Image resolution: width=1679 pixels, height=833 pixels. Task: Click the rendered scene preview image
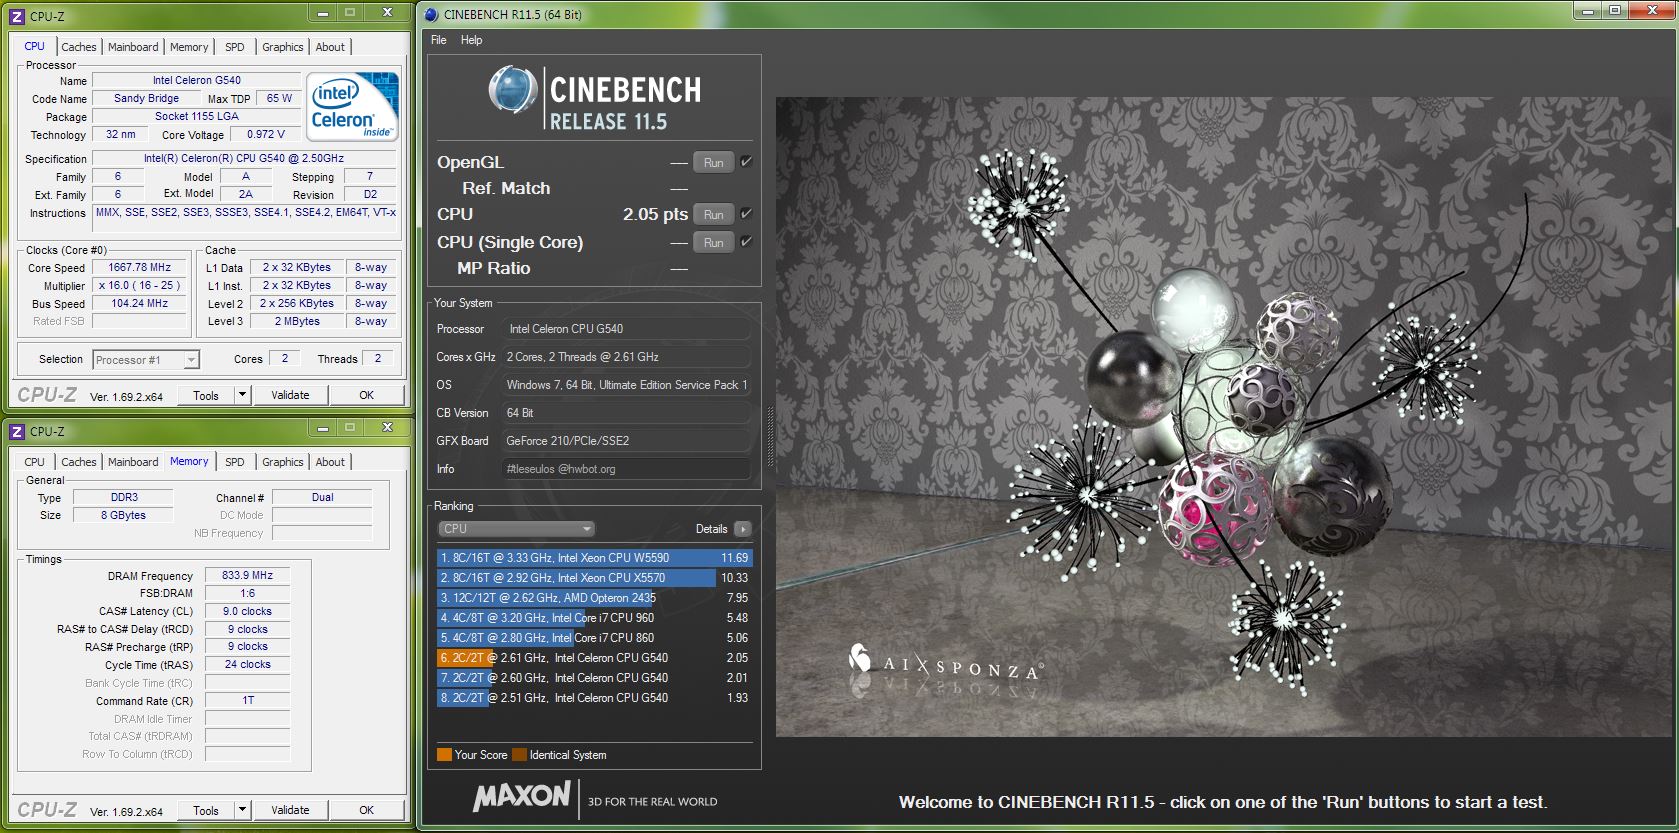[1222, 417]
